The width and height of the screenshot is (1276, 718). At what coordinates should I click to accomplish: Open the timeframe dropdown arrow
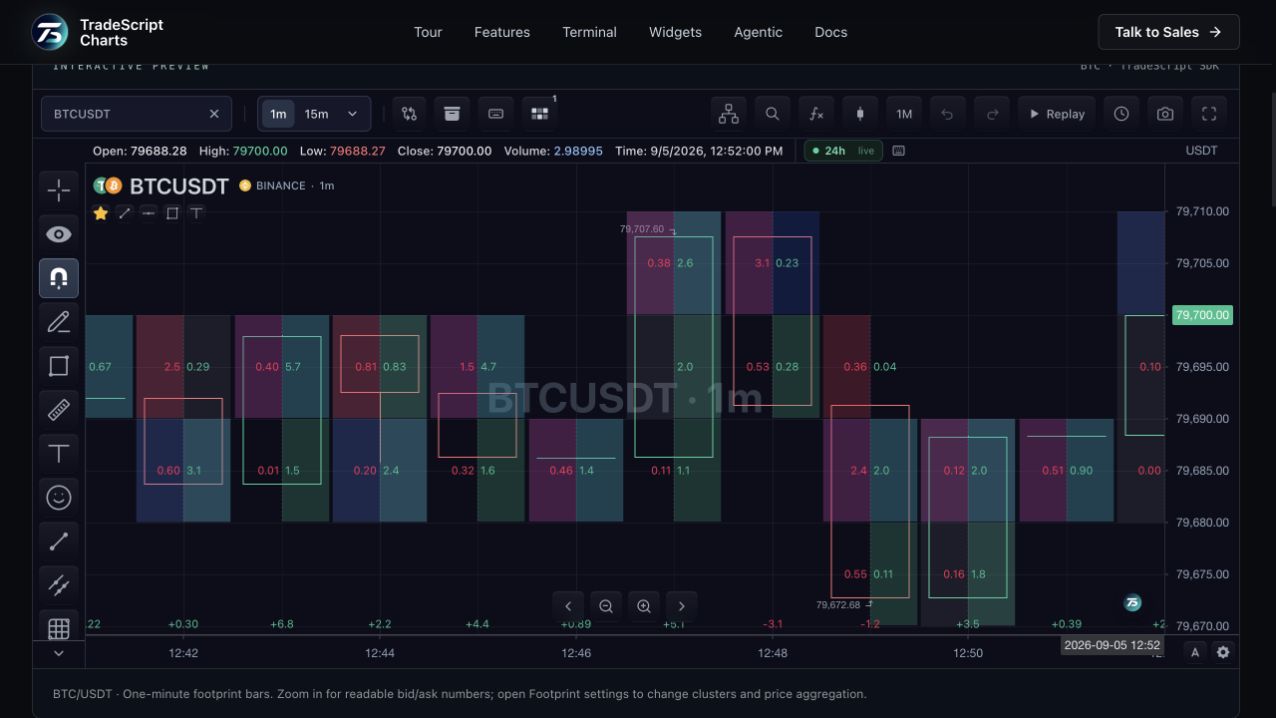352,114
